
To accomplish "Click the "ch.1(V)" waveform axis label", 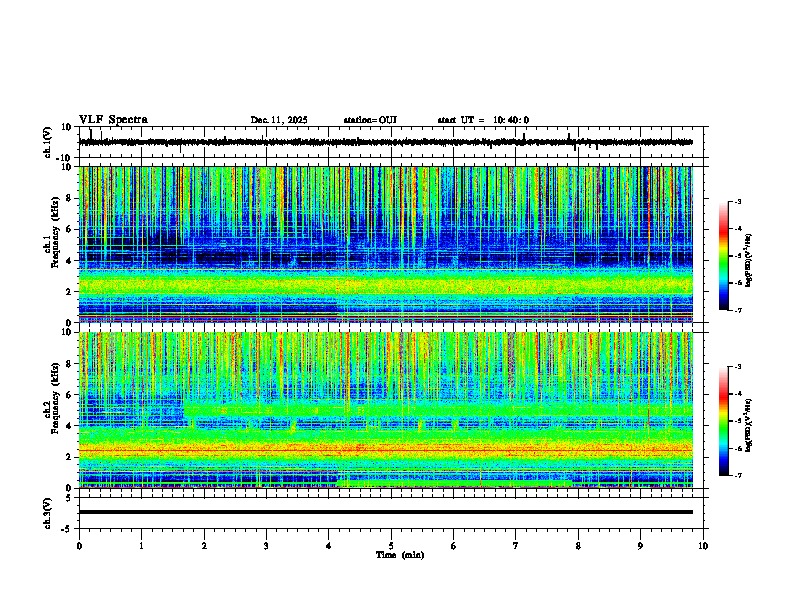I will 48,142.
